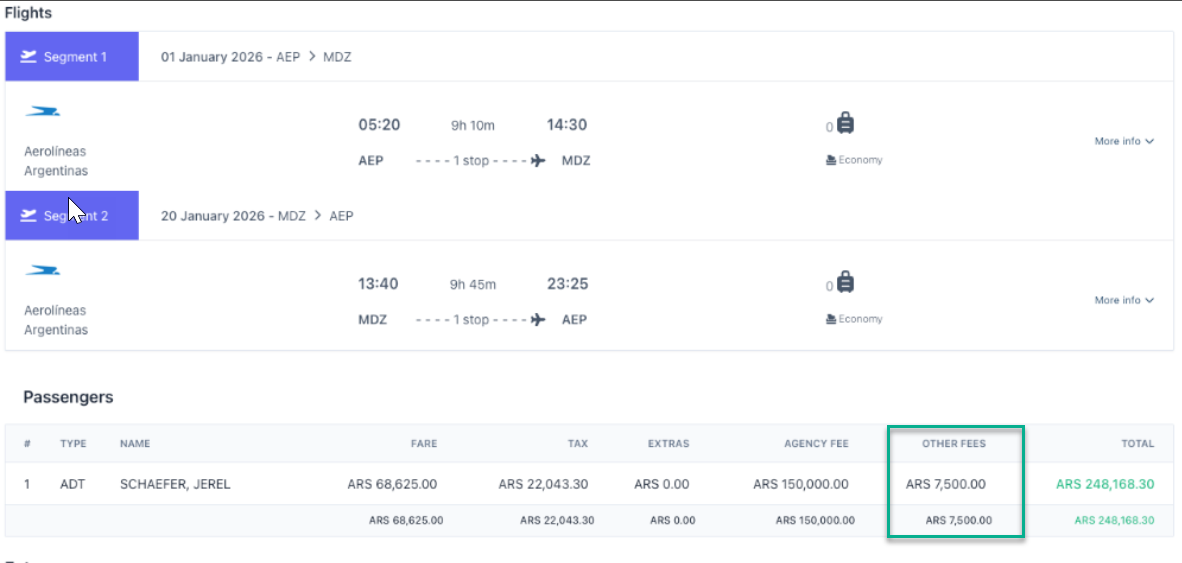Screen dimensions: 1182x563
Task: Click the plane icon beside AEP arrival
Action: pyautogui.click(x=537, y=320)
